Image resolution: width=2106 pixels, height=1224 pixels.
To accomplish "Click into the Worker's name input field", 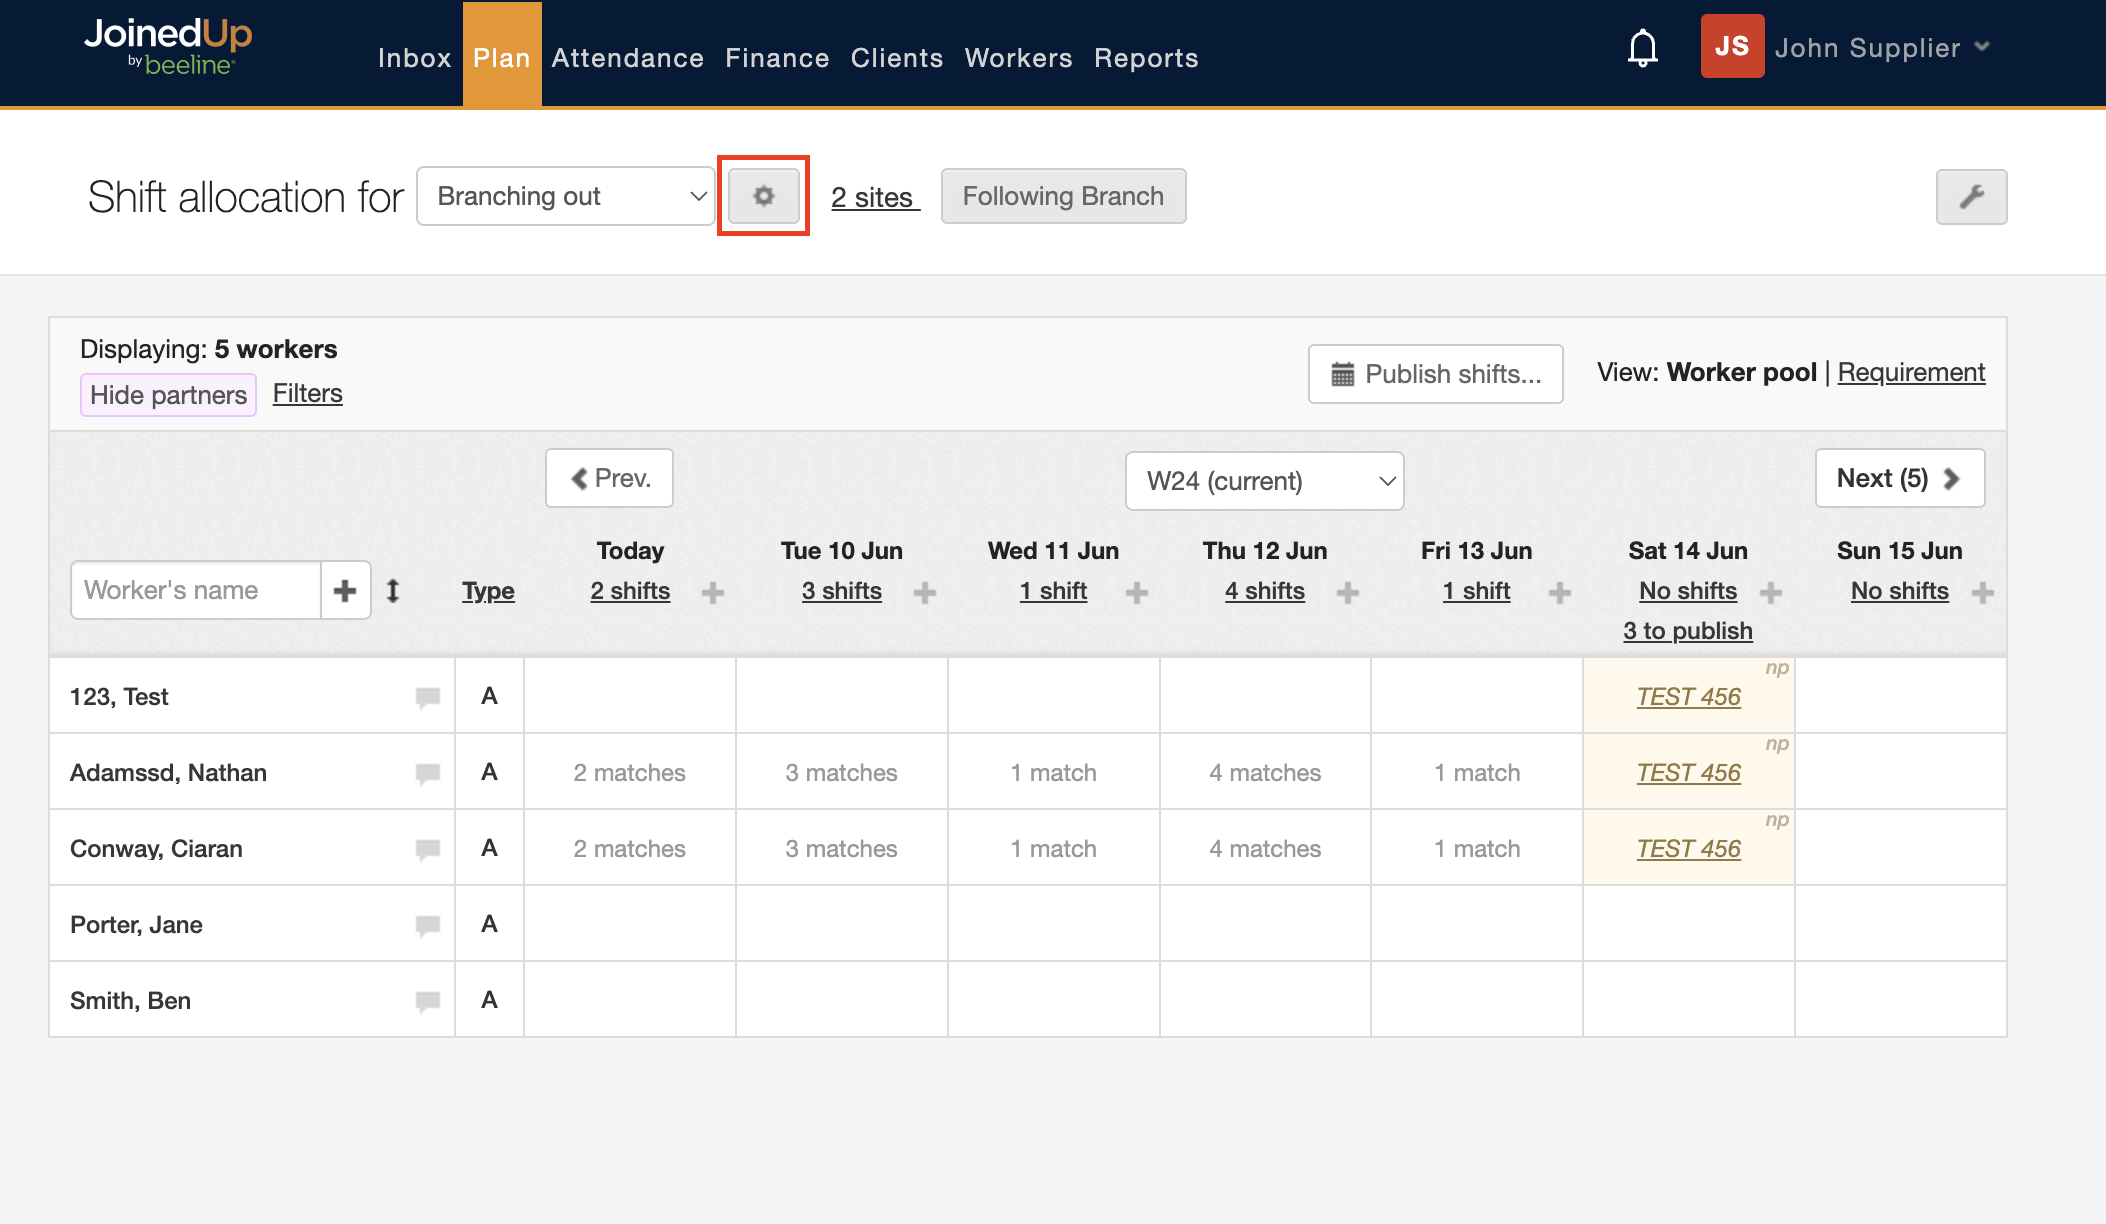I will 196,591.
